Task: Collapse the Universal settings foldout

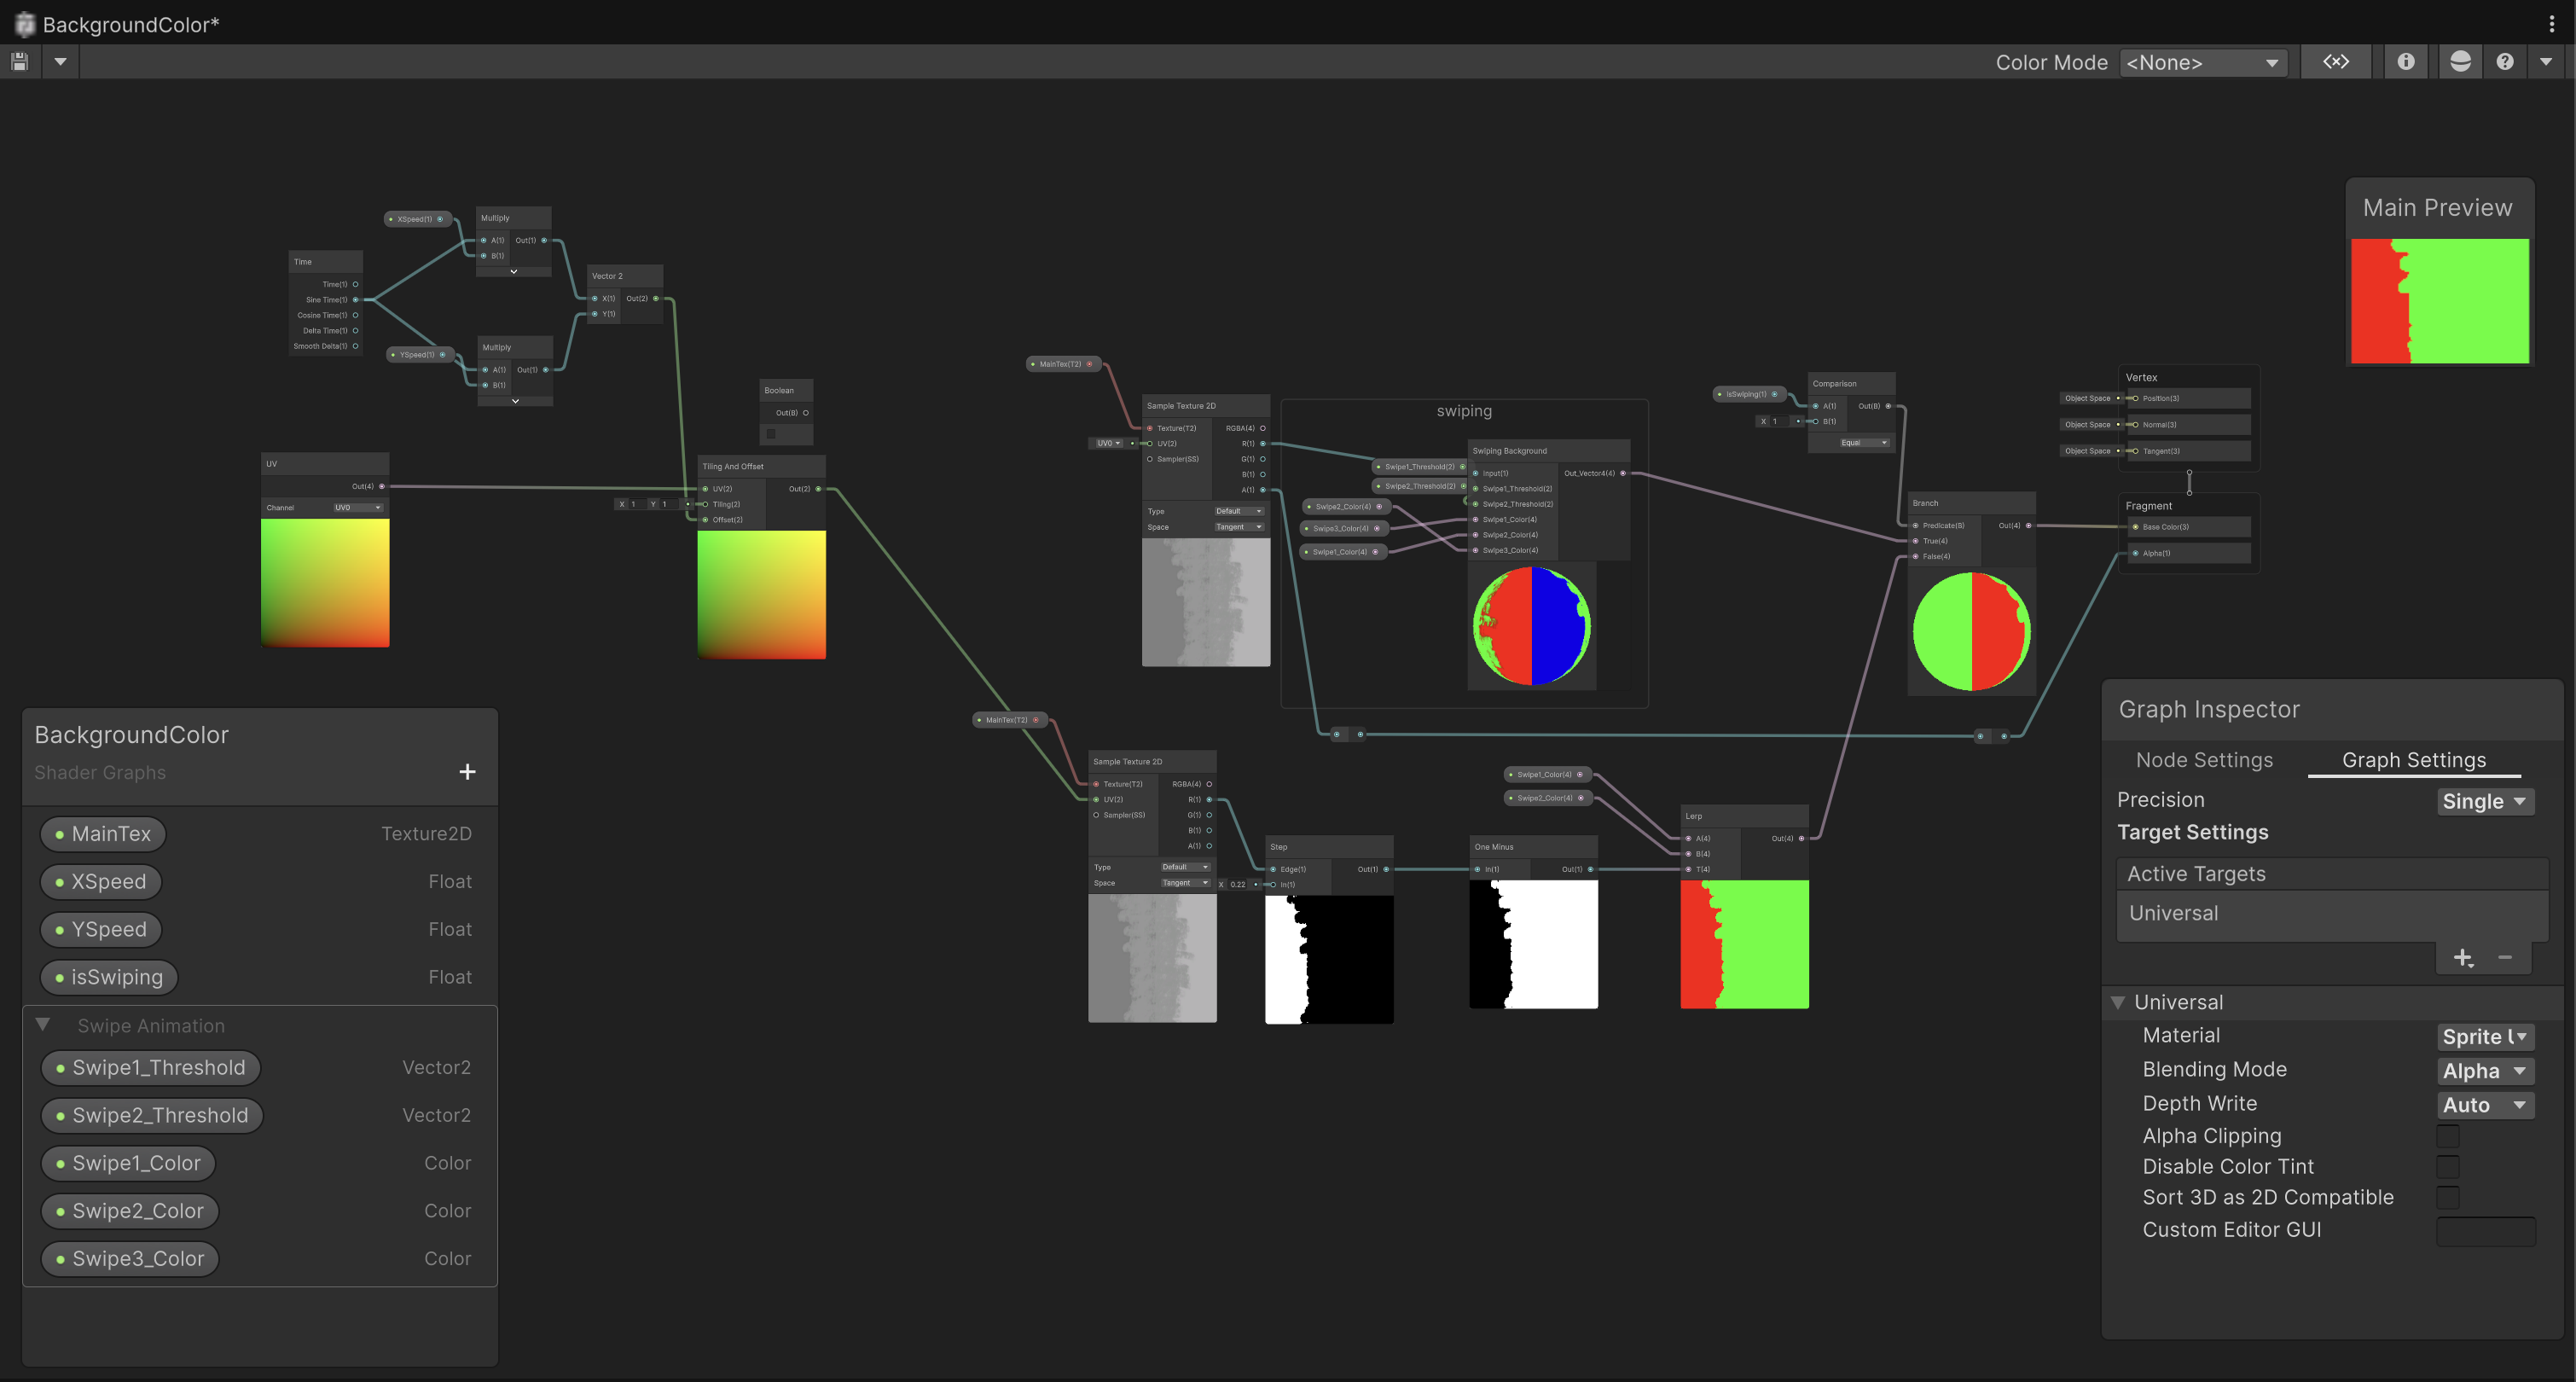Action: pos(2117,1002)
